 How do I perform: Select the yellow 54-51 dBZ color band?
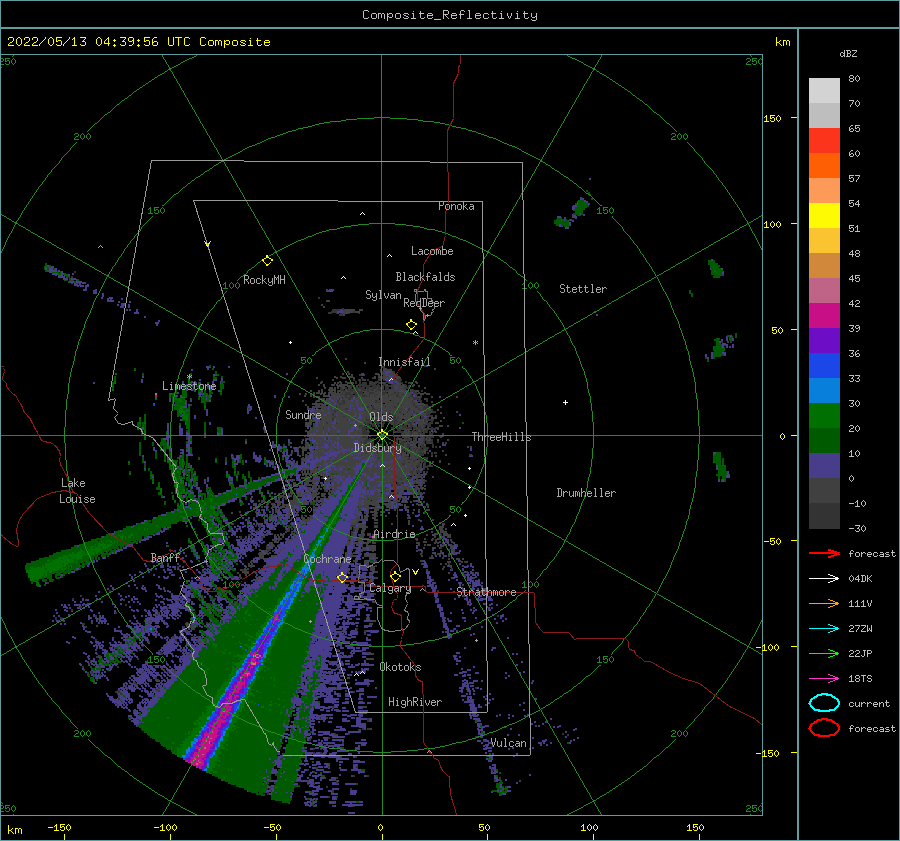(x=824, y=216)
